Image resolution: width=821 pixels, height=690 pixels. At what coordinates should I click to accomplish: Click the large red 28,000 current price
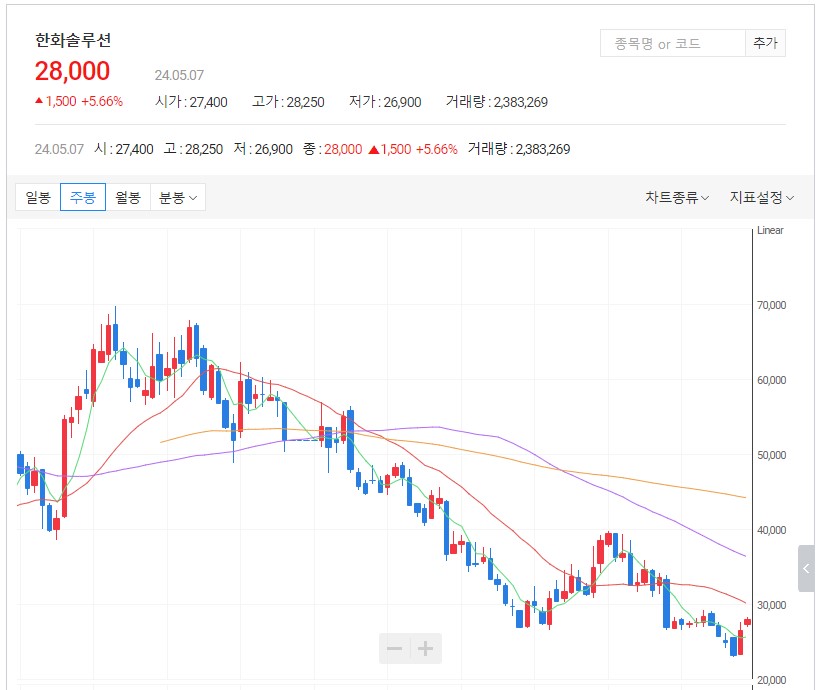tap(72, 72)
